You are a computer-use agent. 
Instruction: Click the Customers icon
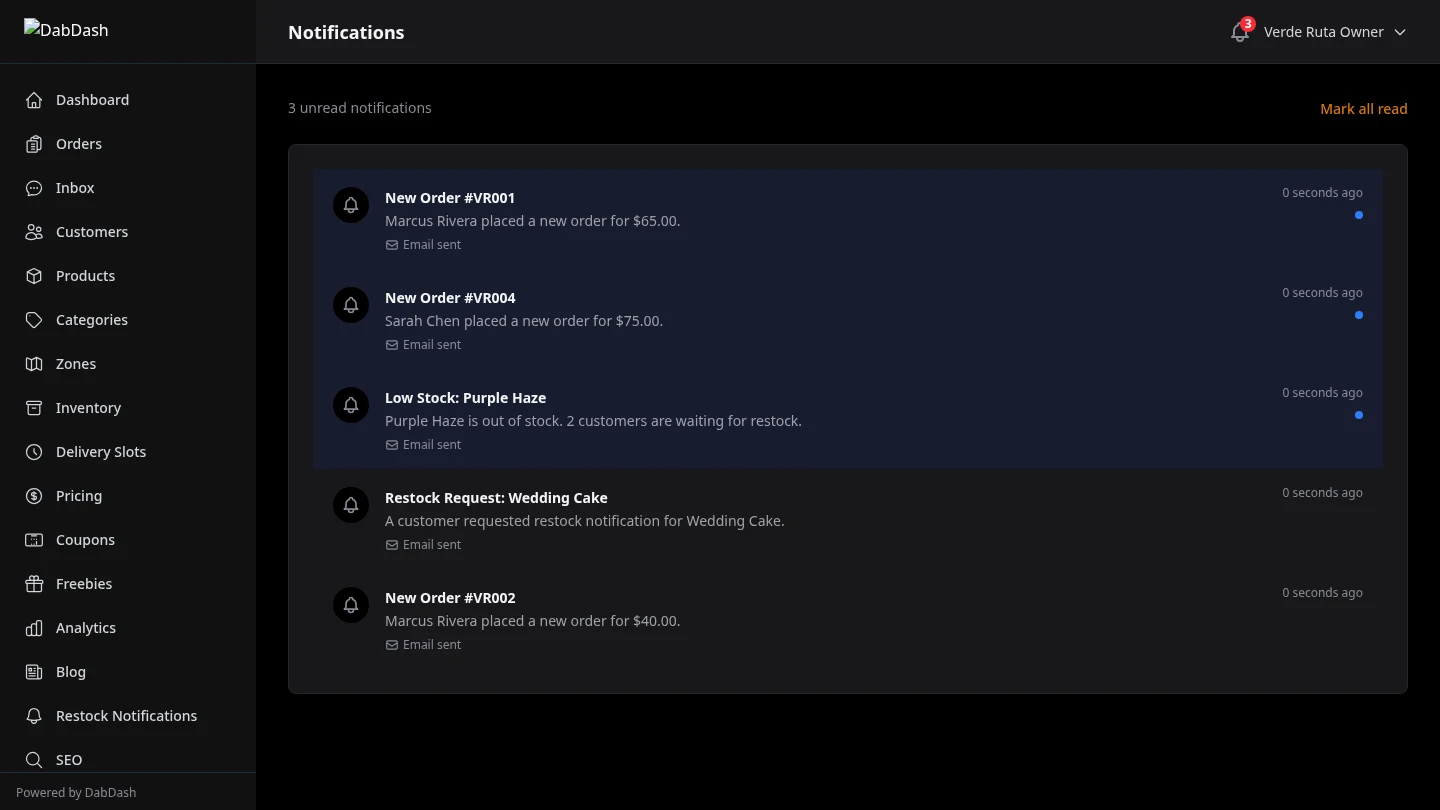pyautogui.click(x=33, y=232)
